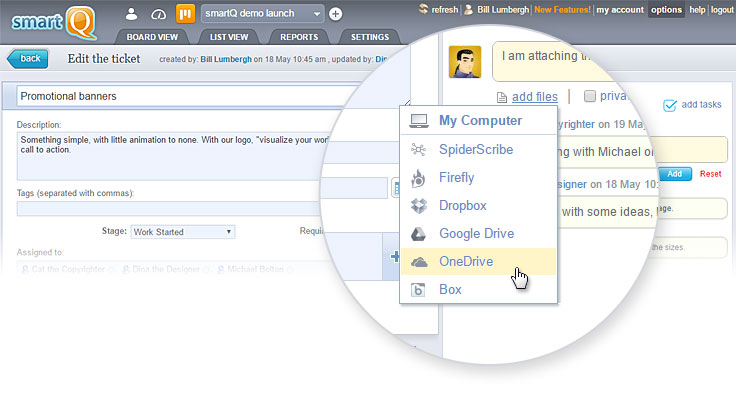Choose Google Drive from the upload menu

(479, 234)
